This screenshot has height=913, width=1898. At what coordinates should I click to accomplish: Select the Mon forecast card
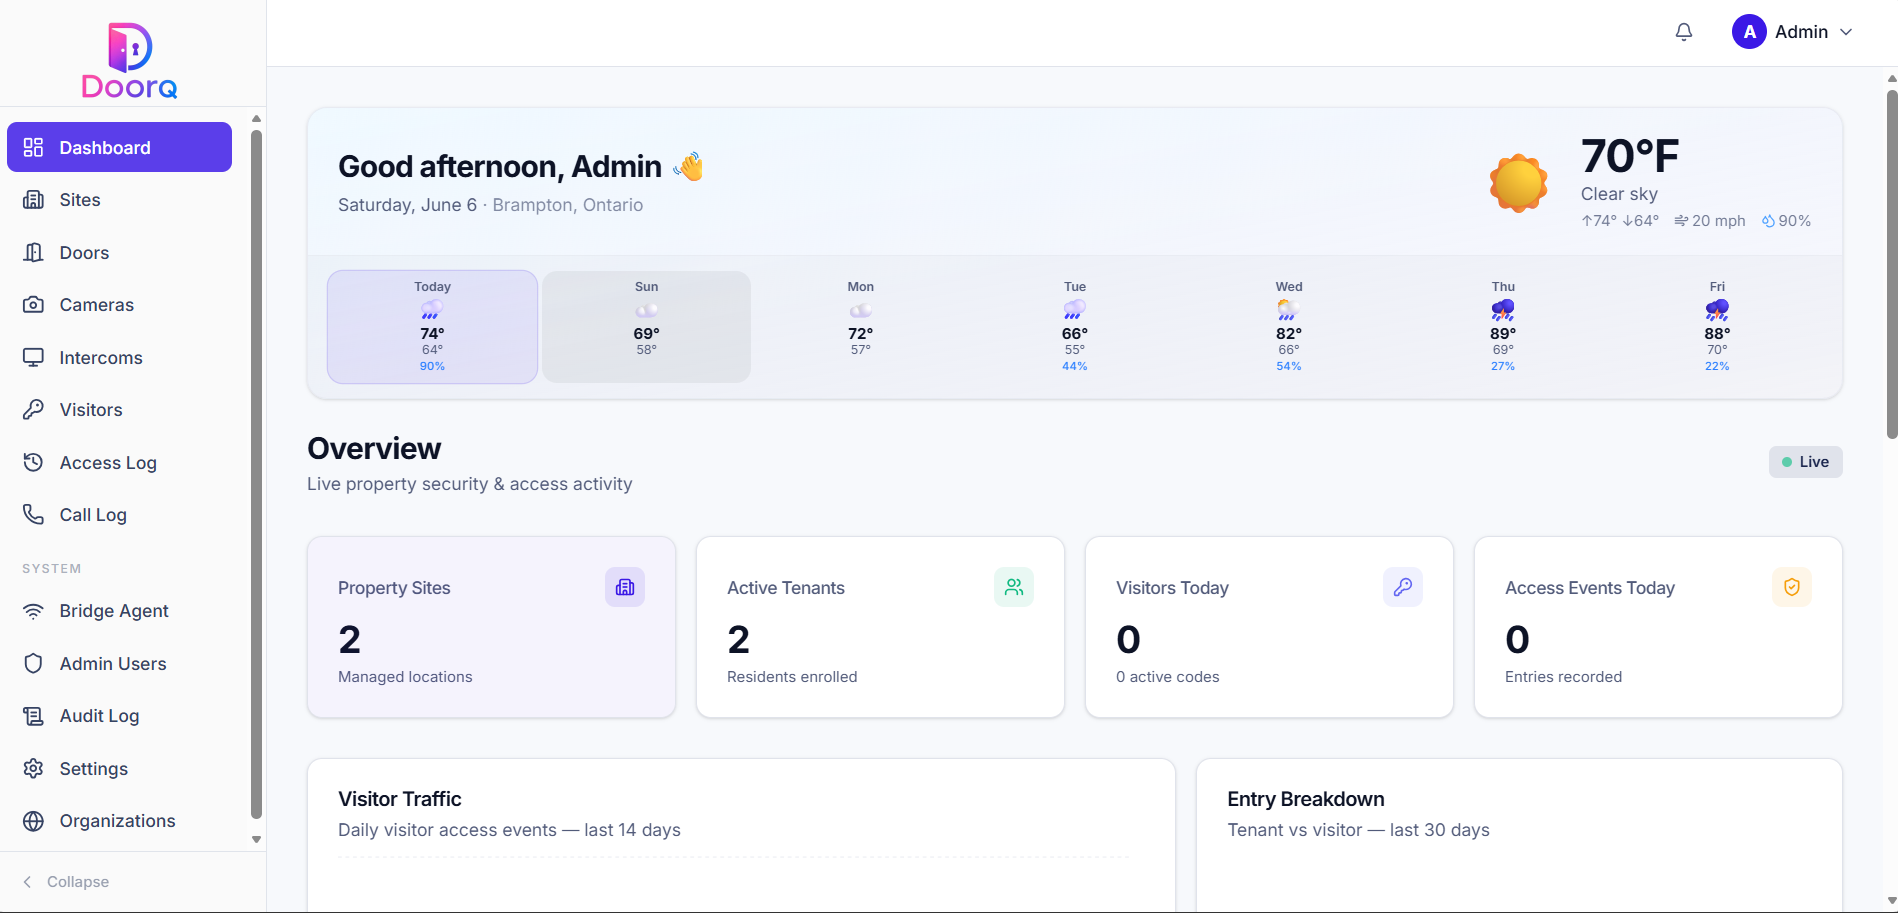point(861,326)
